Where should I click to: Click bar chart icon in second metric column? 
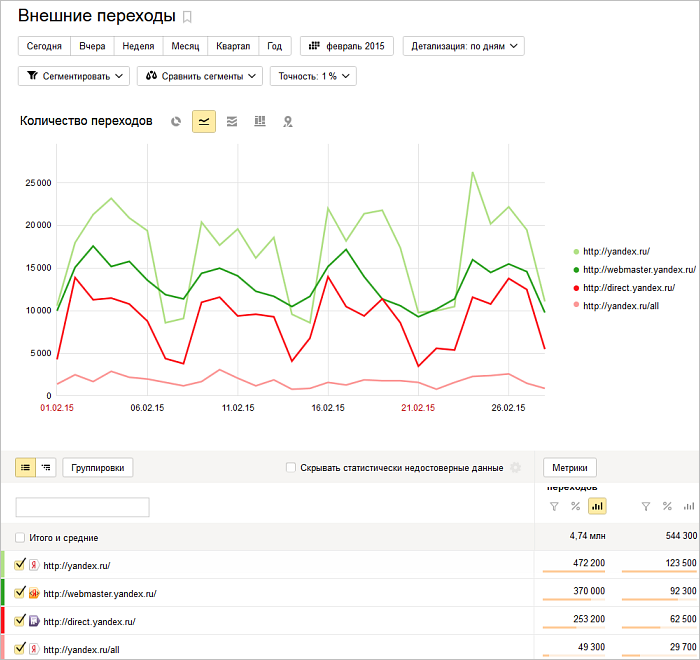(x=689, y=506)
